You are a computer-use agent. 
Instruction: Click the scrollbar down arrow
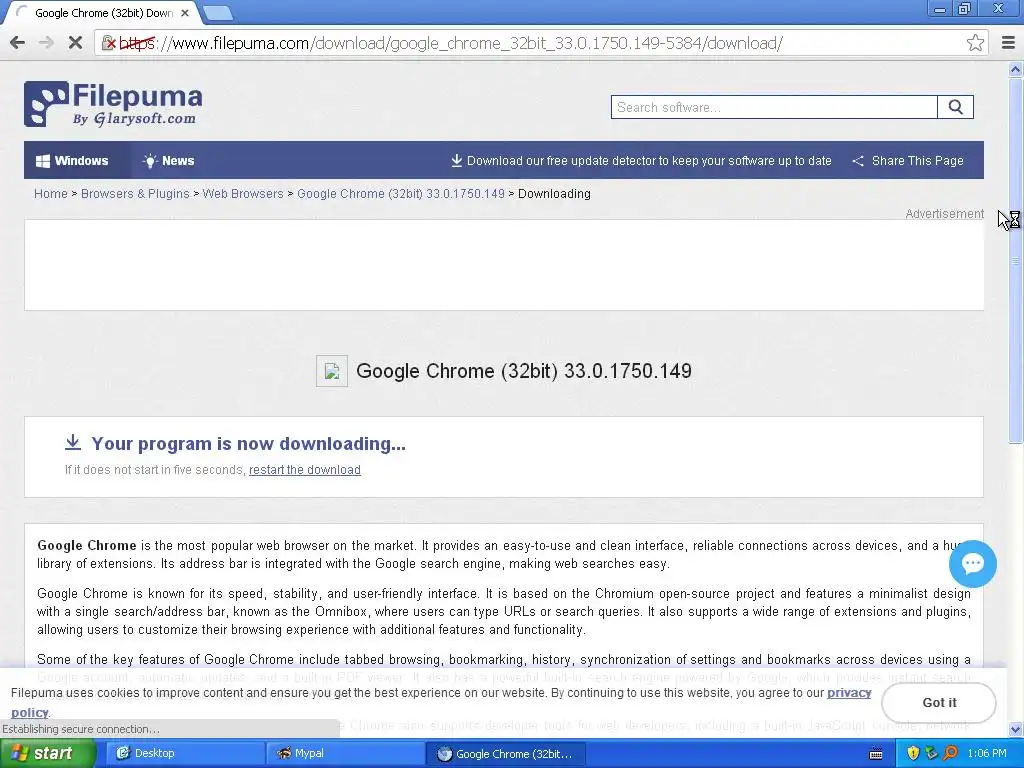click(x=1016, y=729)
